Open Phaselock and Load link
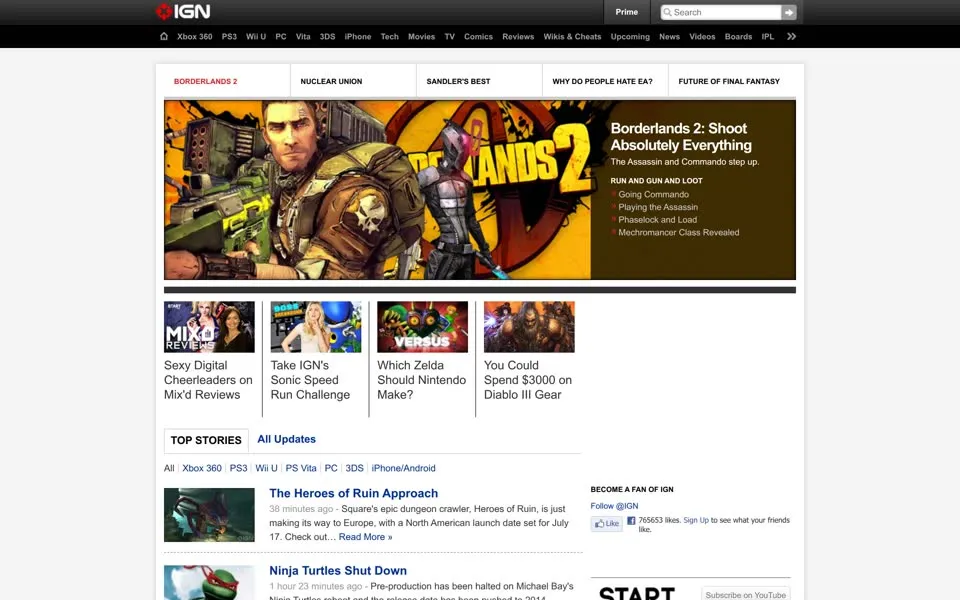 tap(658, 220)
